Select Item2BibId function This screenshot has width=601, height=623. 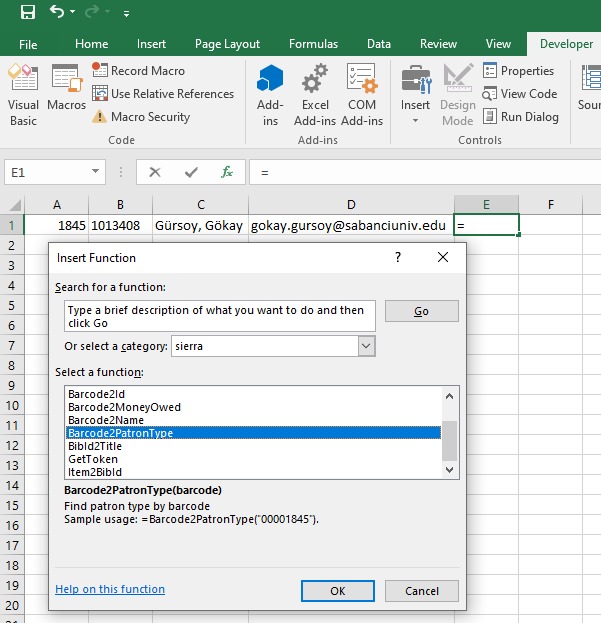pyautogui.click(x=254, y=472)
